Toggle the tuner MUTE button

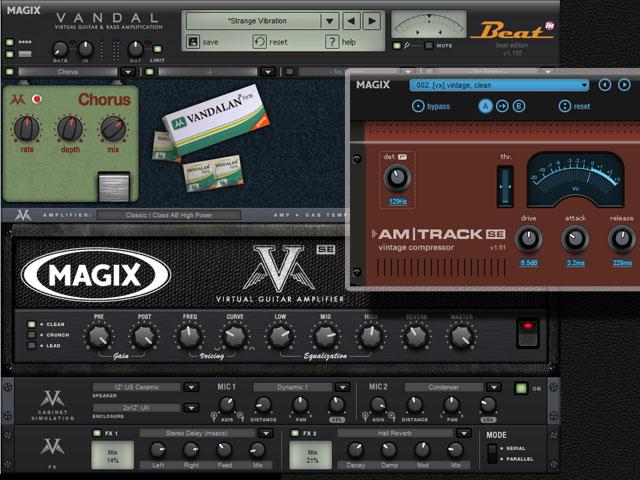pyautogui.click(x=428, y=45)
